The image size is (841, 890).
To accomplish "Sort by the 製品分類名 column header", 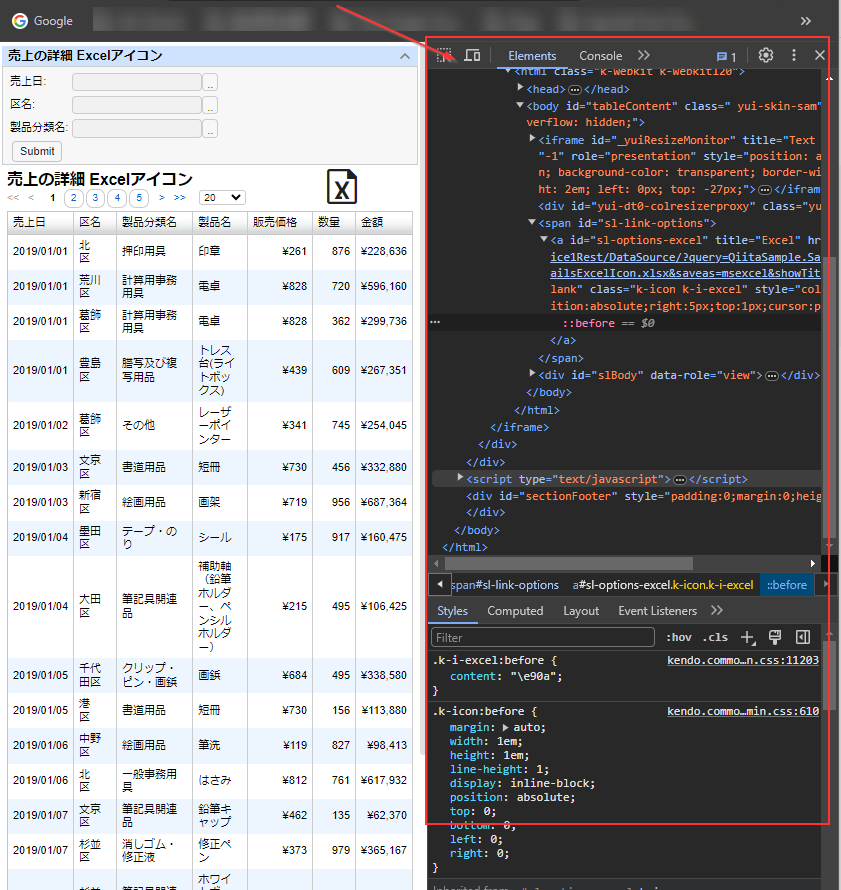I will tap(154, 222).
